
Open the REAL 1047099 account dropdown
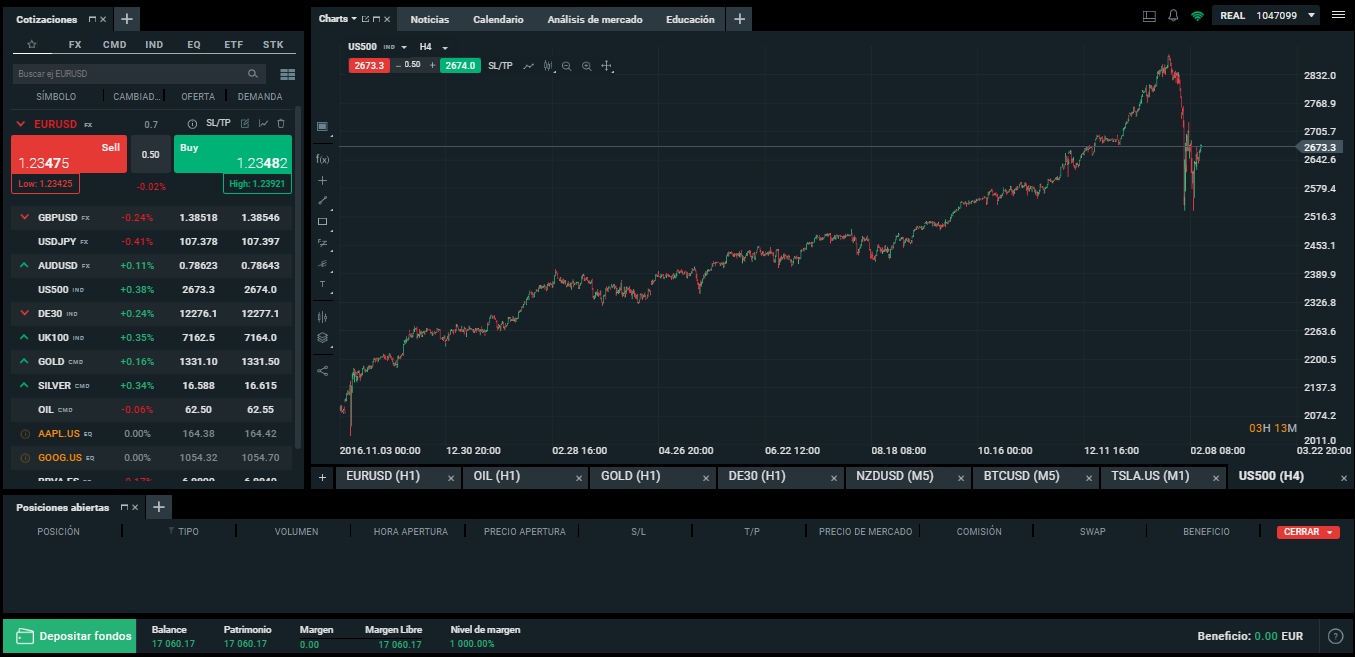[1265, 16]
